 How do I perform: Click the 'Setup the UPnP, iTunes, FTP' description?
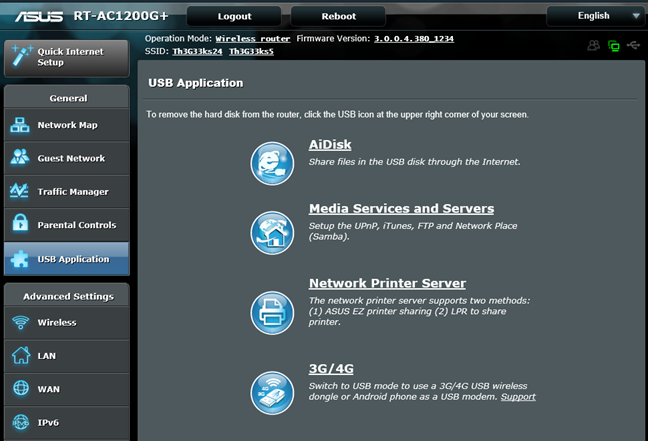point(413,231)
